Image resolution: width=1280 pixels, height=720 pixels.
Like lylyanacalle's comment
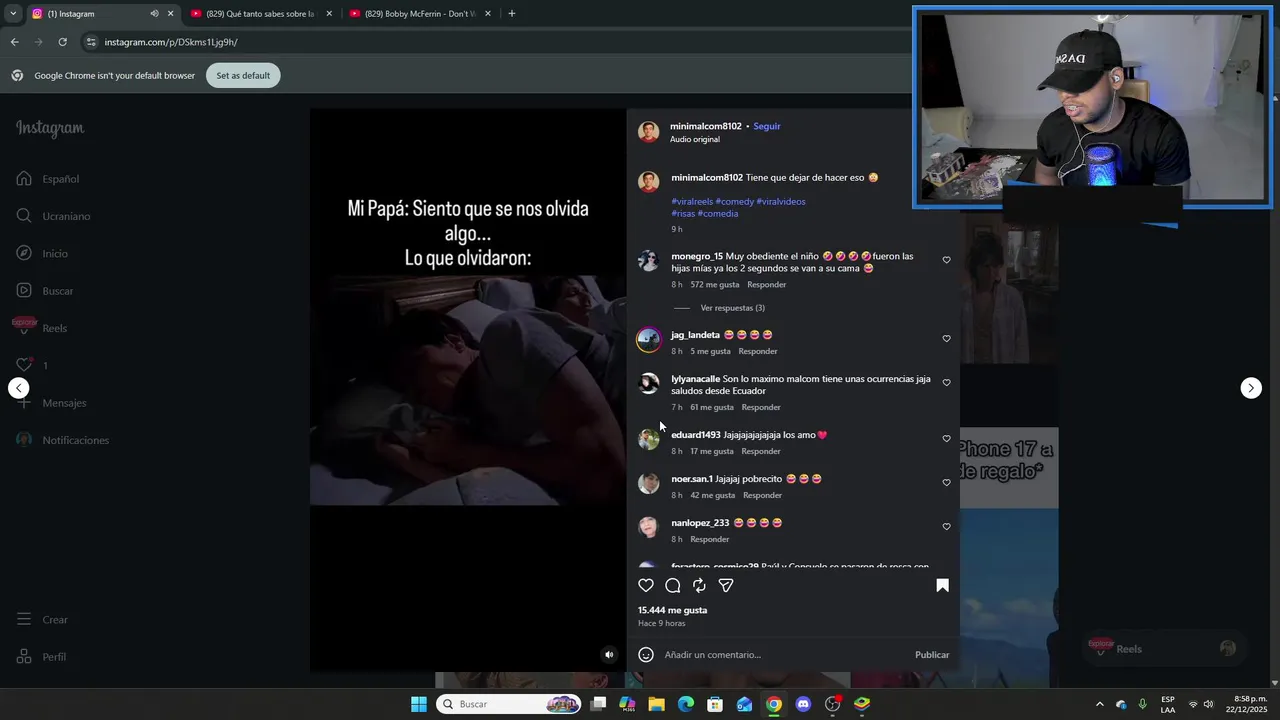[x=946, y=383]
